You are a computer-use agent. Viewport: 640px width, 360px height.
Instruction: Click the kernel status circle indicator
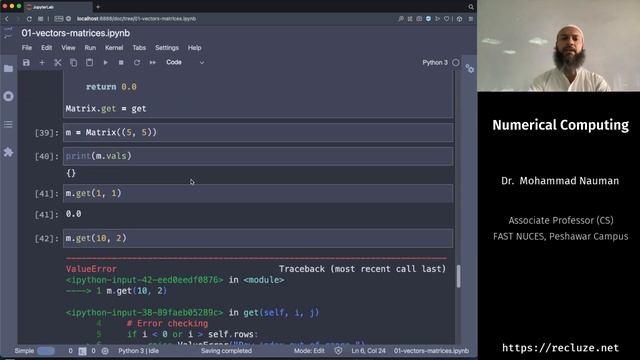pos(456,62)
